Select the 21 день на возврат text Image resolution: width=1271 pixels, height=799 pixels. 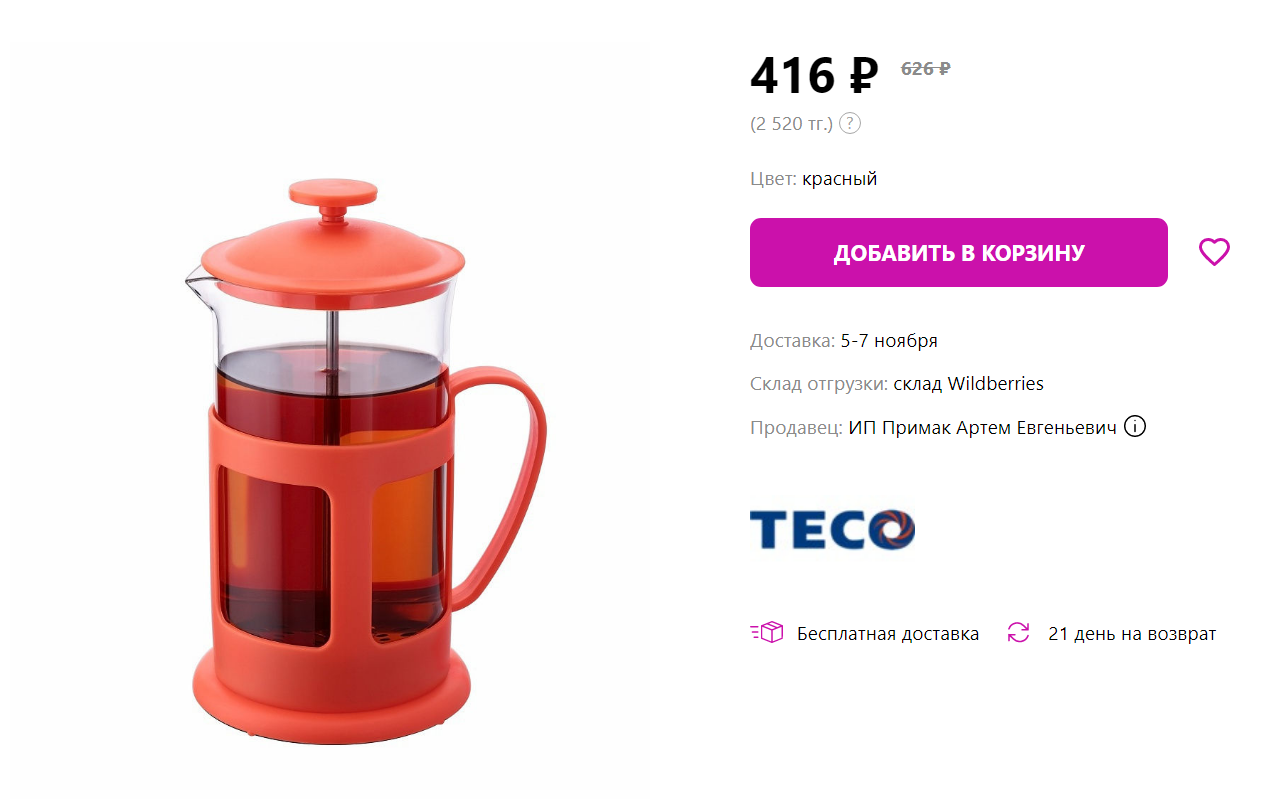click(1132, 634)
